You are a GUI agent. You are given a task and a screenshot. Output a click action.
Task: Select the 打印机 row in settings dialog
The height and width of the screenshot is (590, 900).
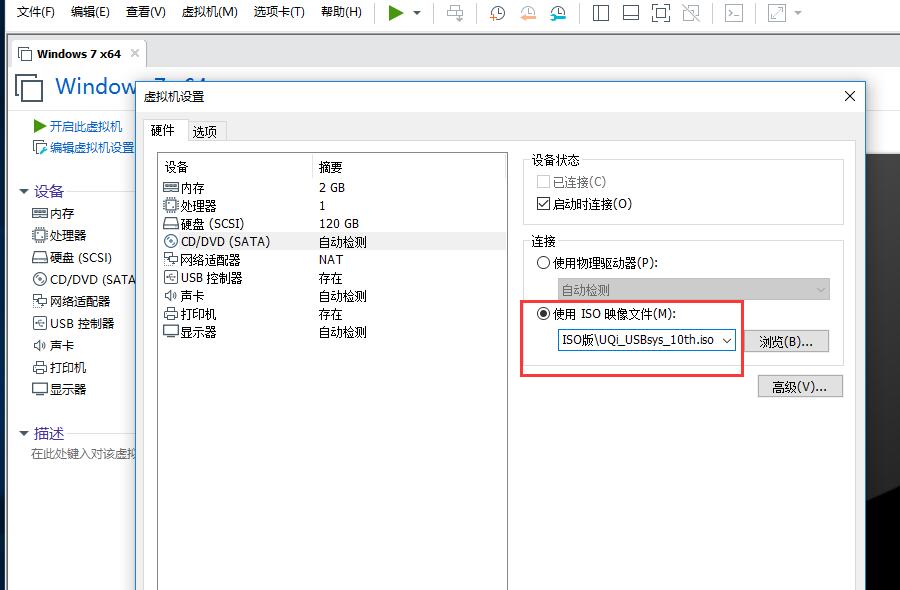(333, 314)
